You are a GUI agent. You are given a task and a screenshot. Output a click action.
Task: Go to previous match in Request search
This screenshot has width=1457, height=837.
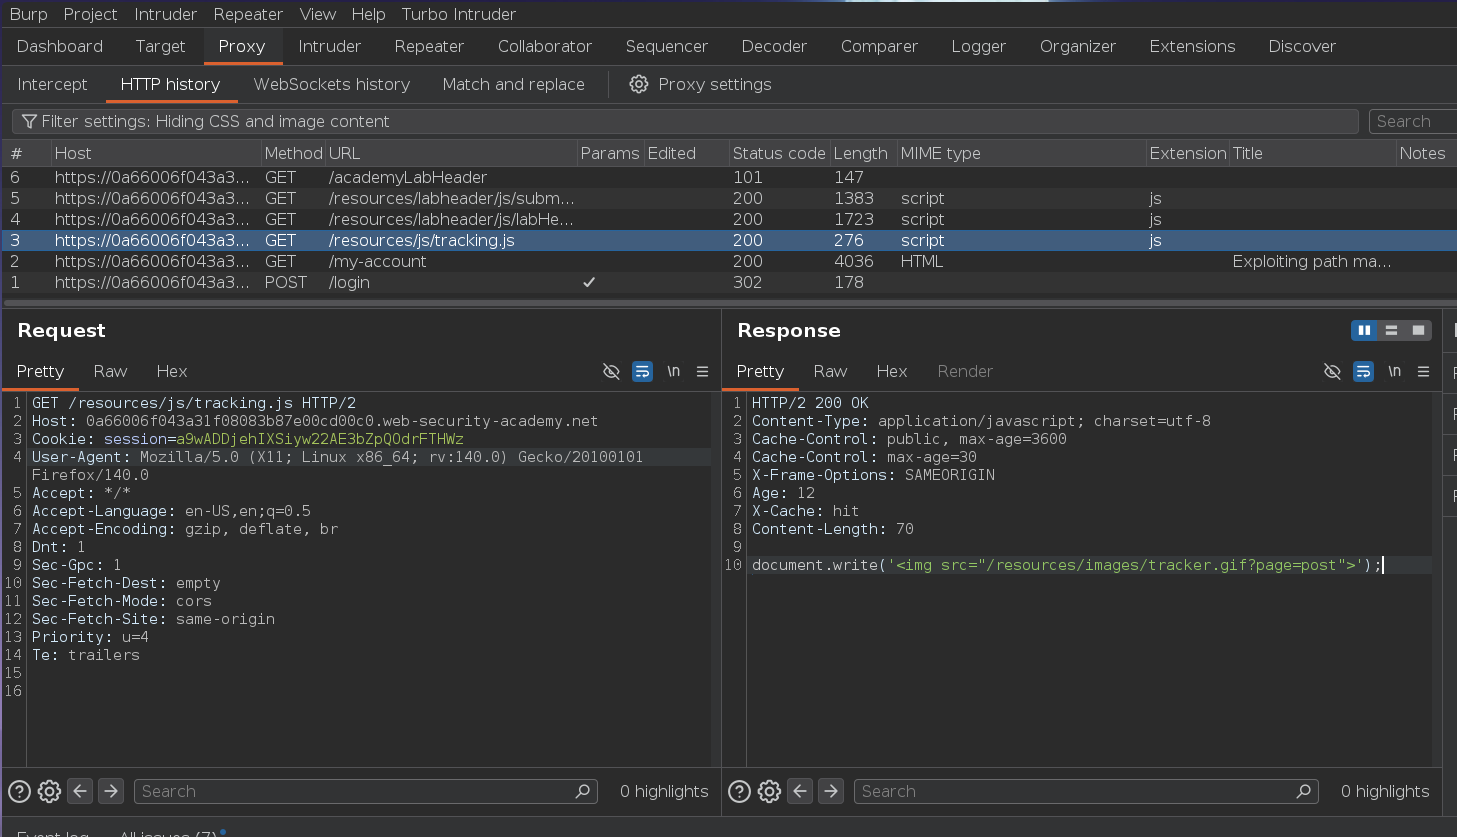80,791
